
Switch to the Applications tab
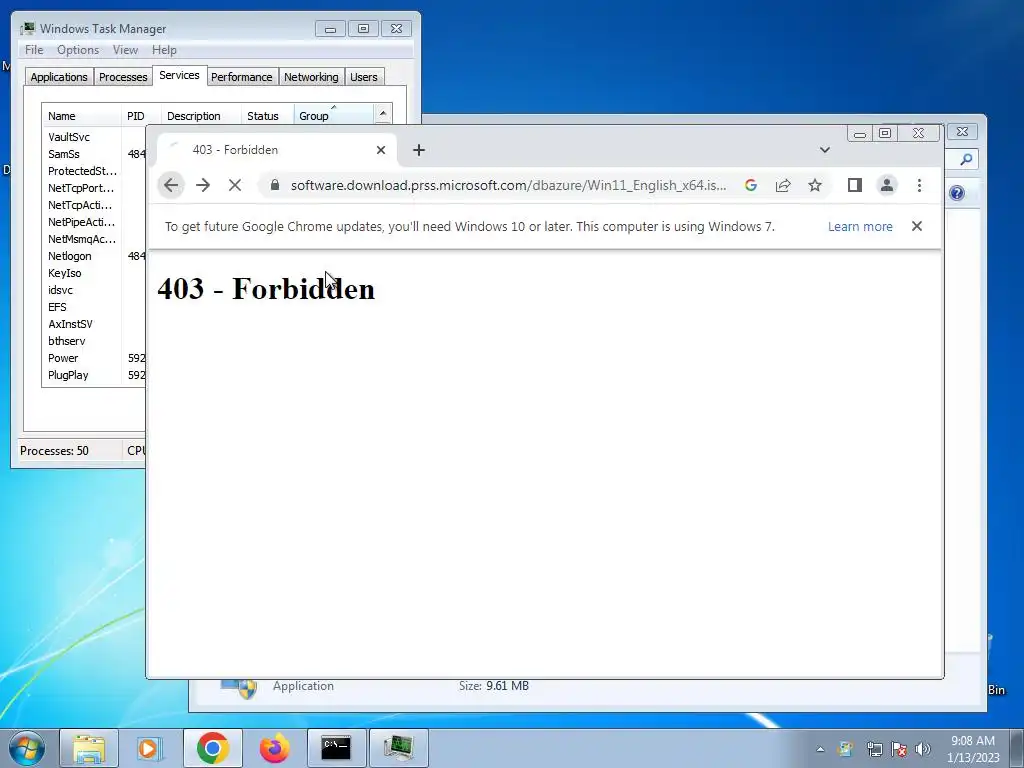click(59, 77)
